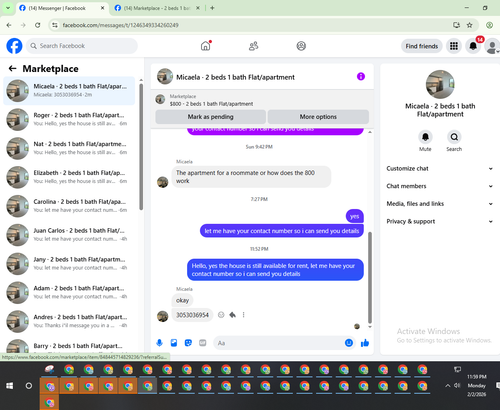Open the tab search dropdown arrow
Image resolution: width=500 pixels, height=410 pixels.
pyautogui.click(x=8, y=8)
